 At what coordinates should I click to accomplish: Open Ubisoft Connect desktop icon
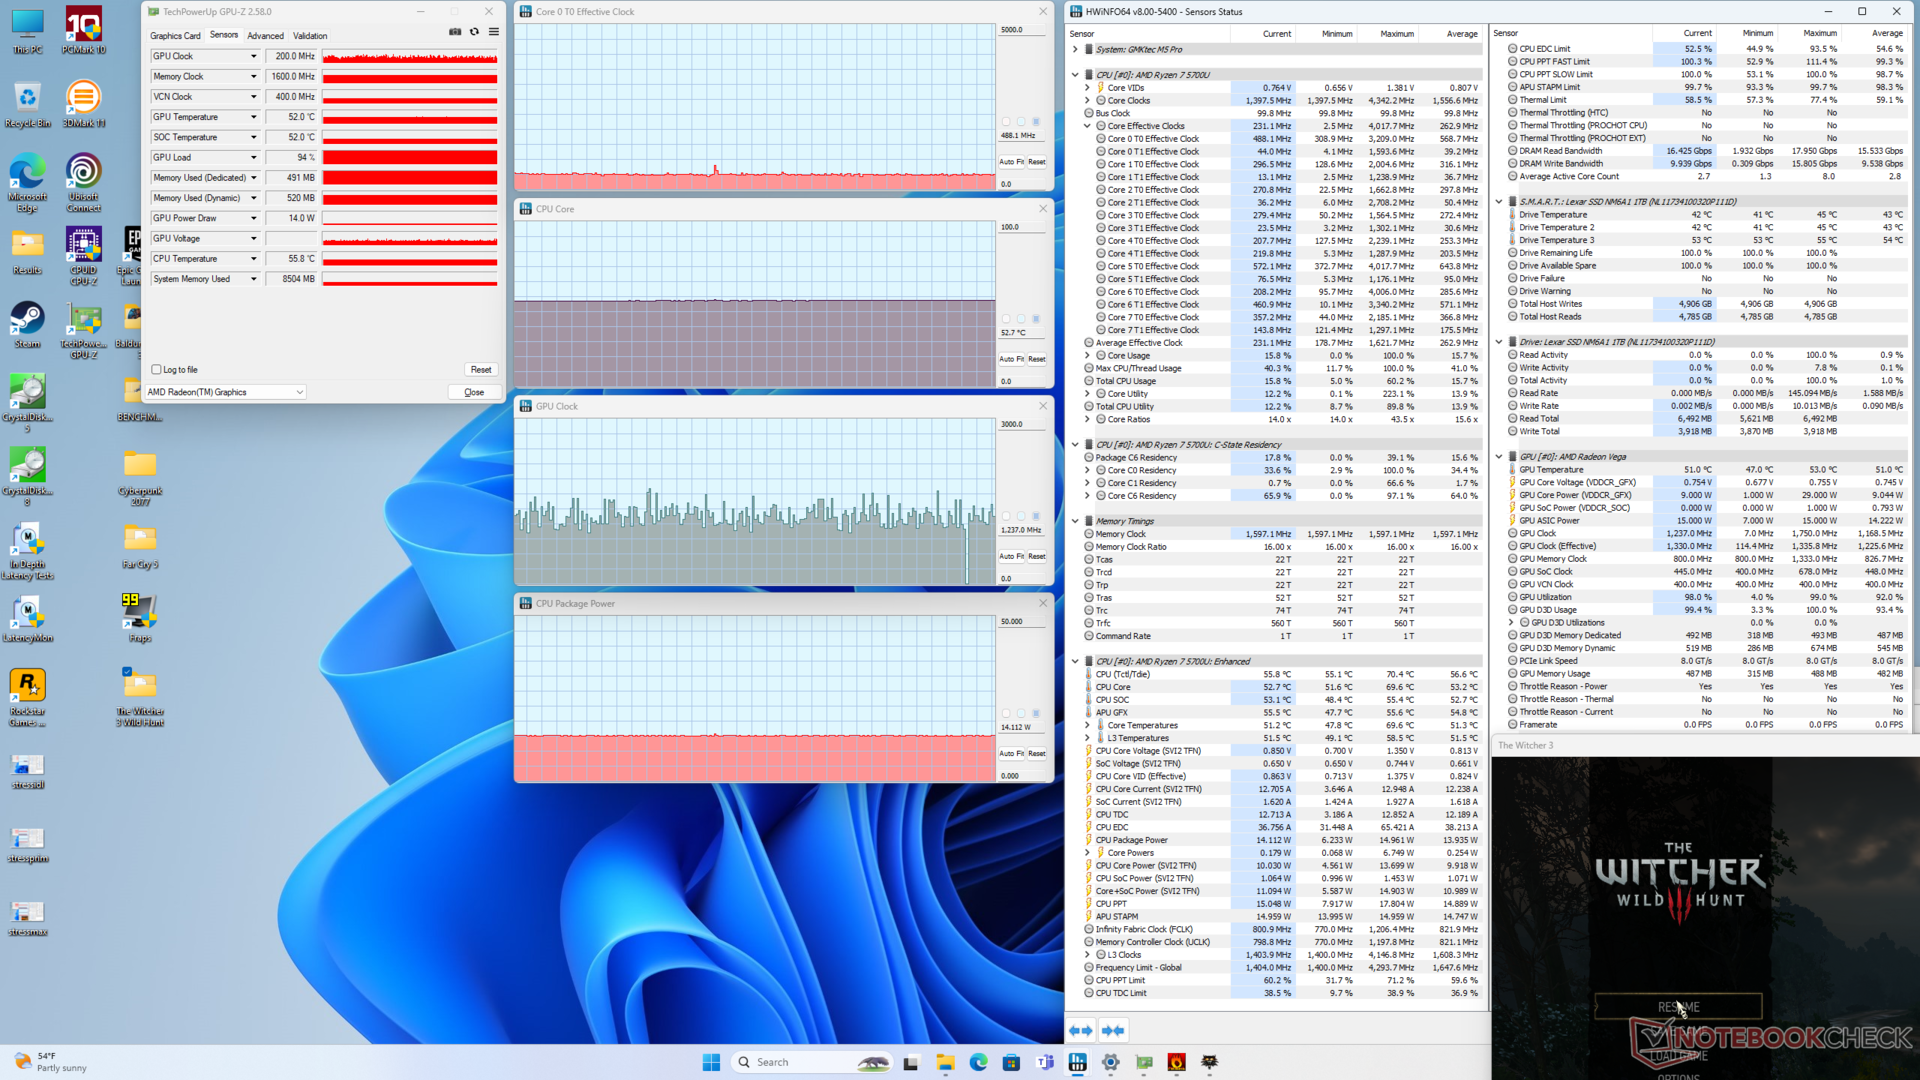point(83,181)
